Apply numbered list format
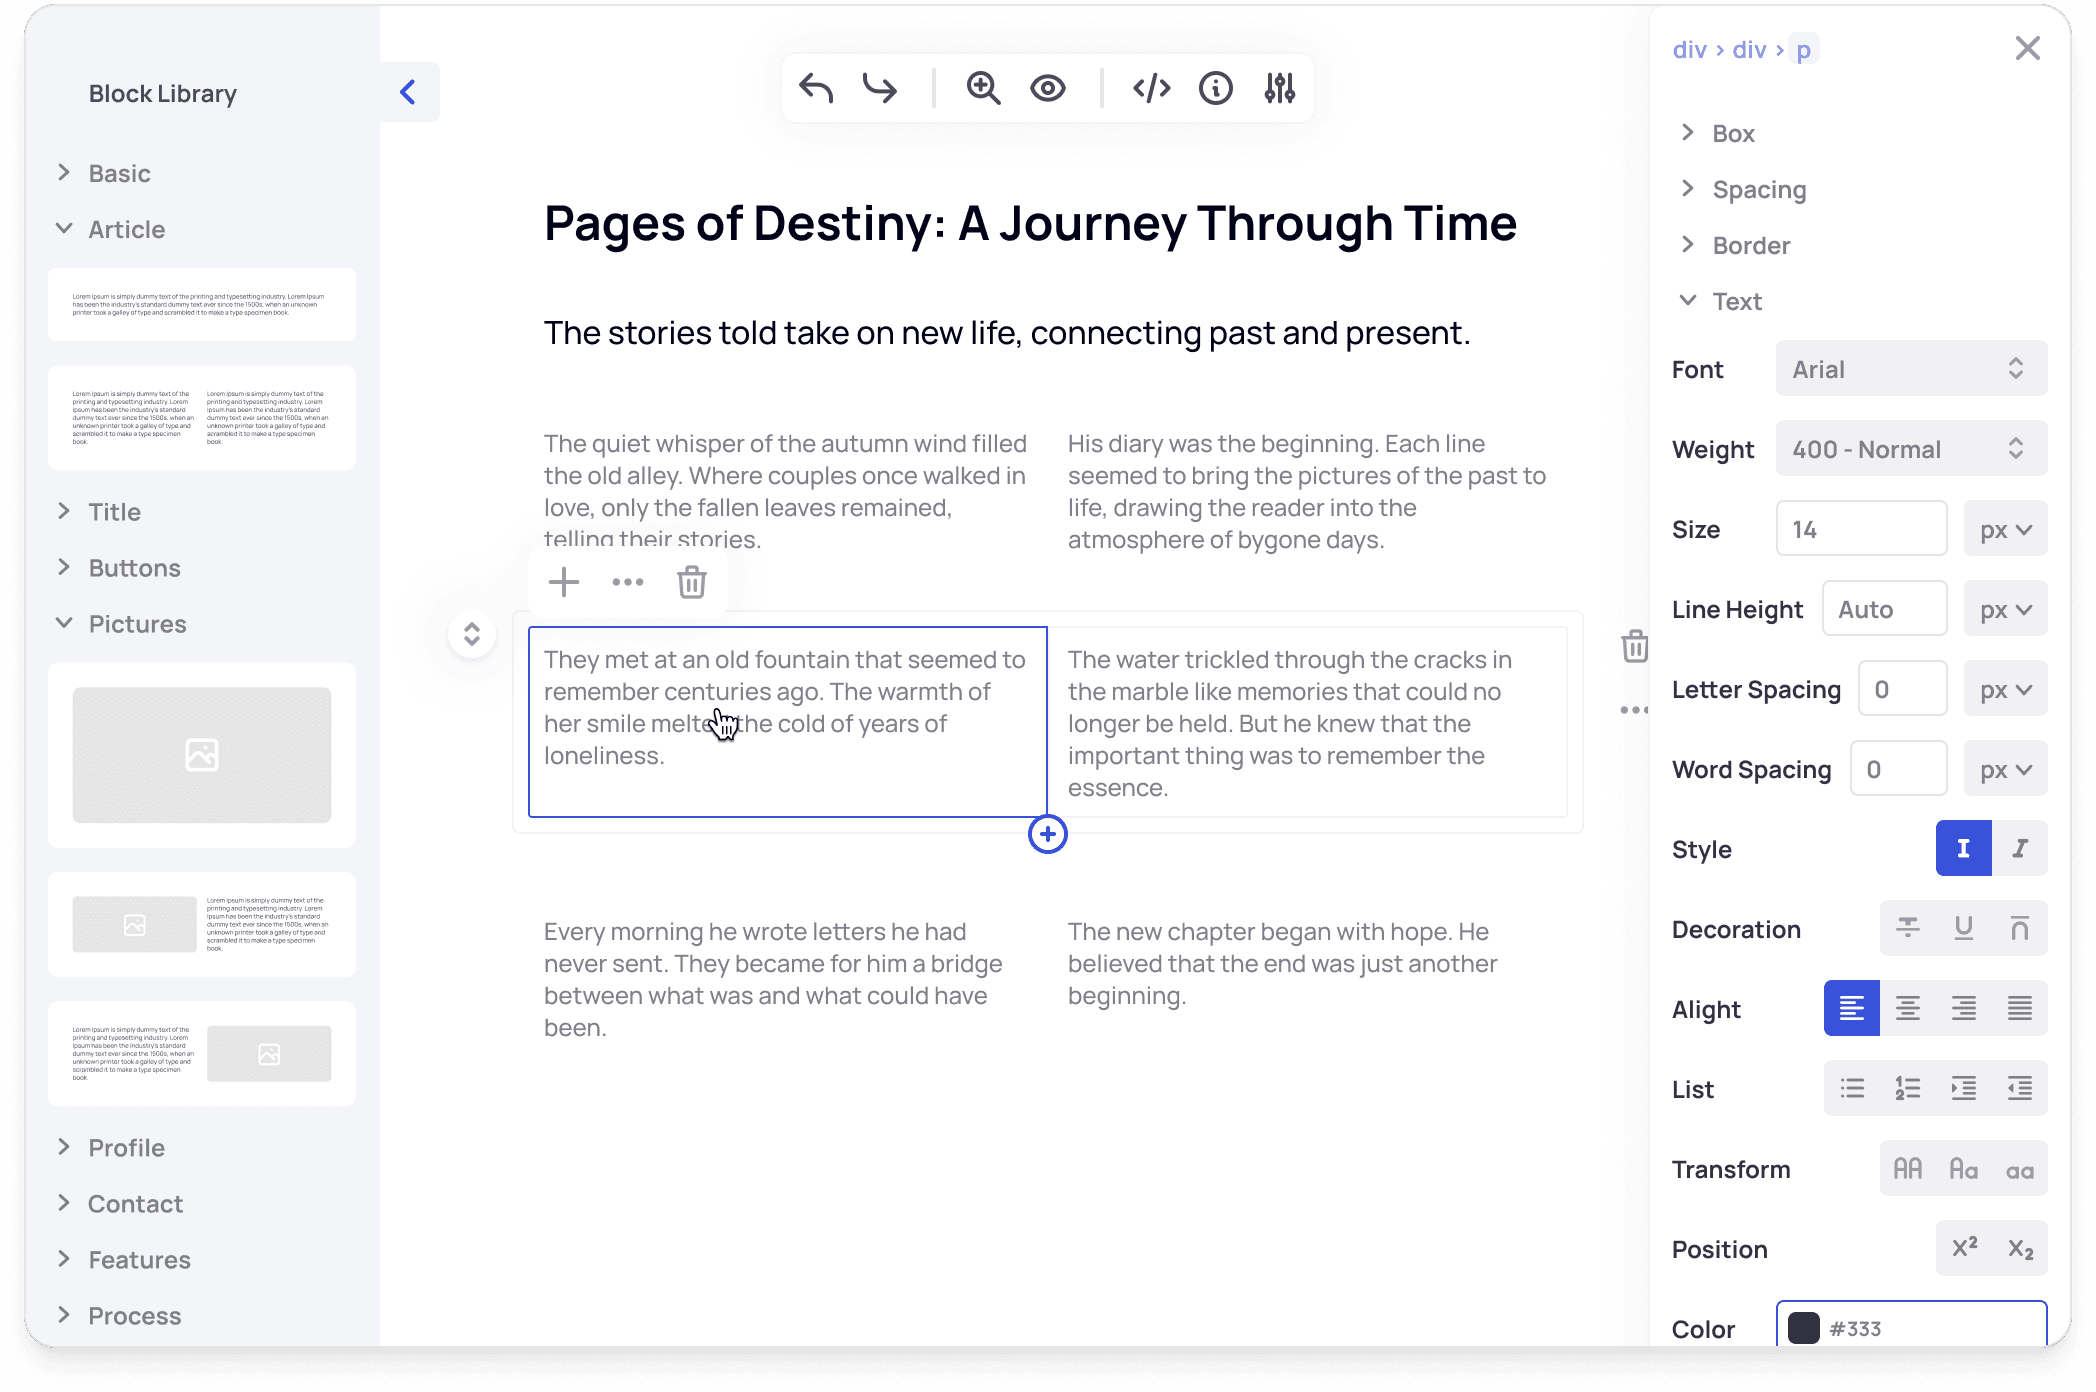Image resolution: width=2096 pixels, height=1392 pixels. [1908, 1088]
